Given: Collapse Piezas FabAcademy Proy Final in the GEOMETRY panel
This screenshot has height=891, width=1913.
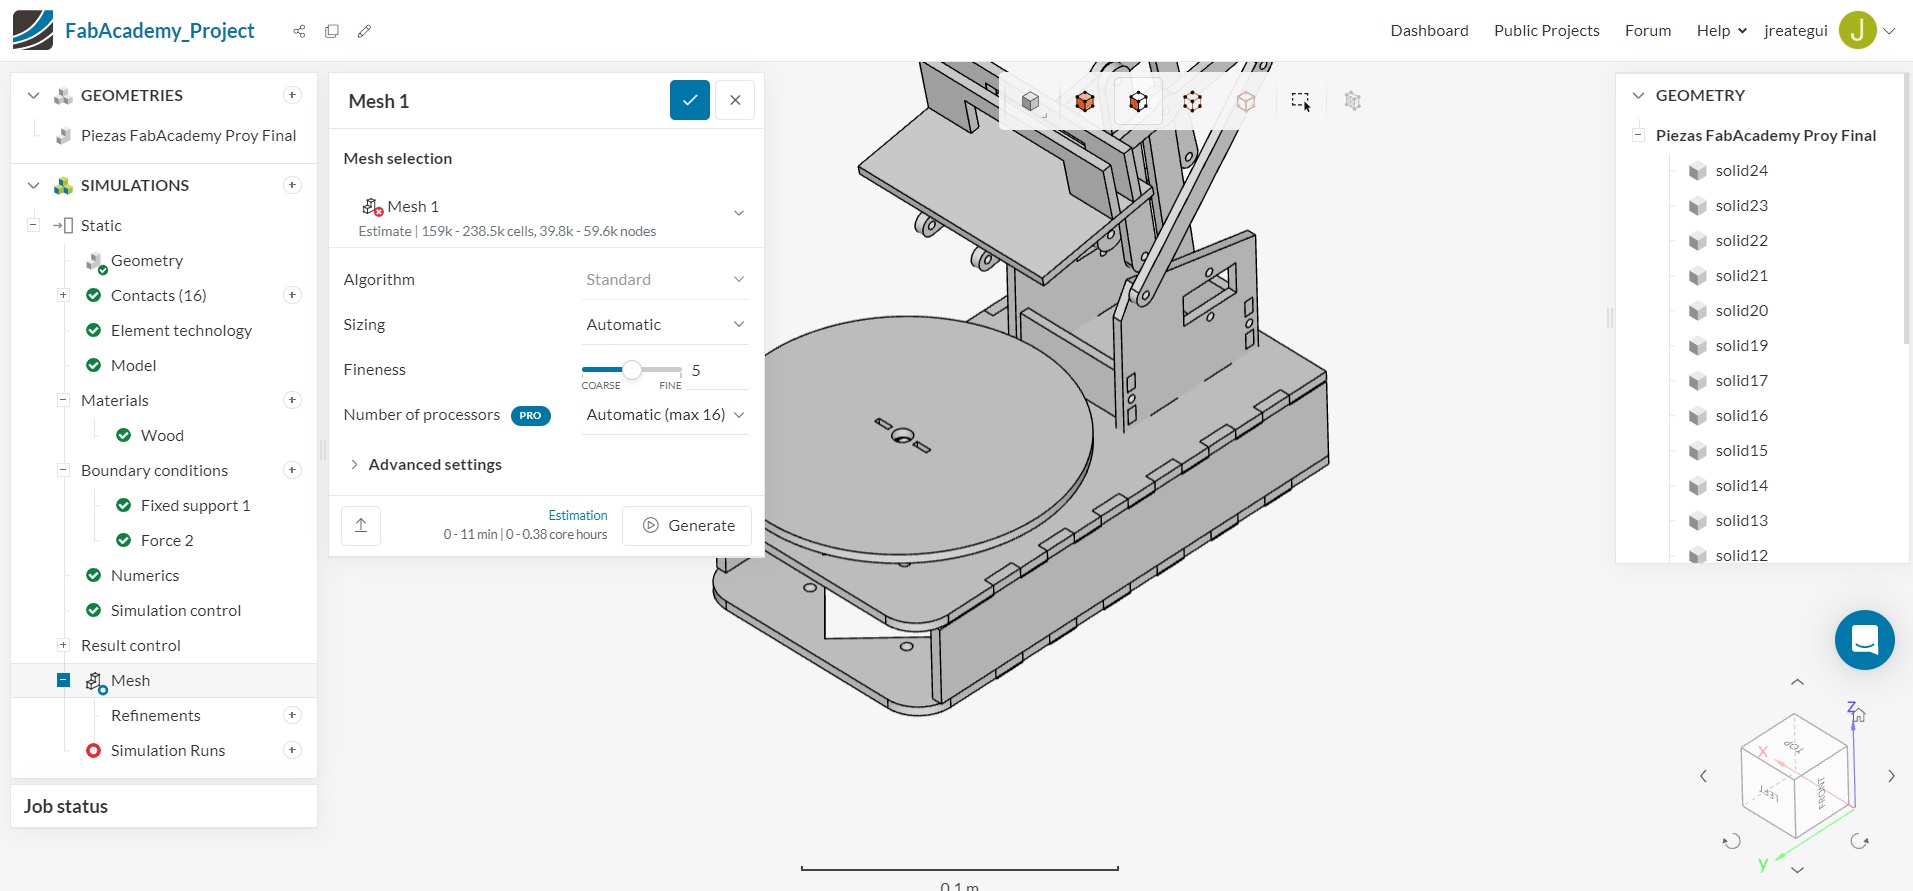Looking at the screenshot, I should pos(1638,135).
